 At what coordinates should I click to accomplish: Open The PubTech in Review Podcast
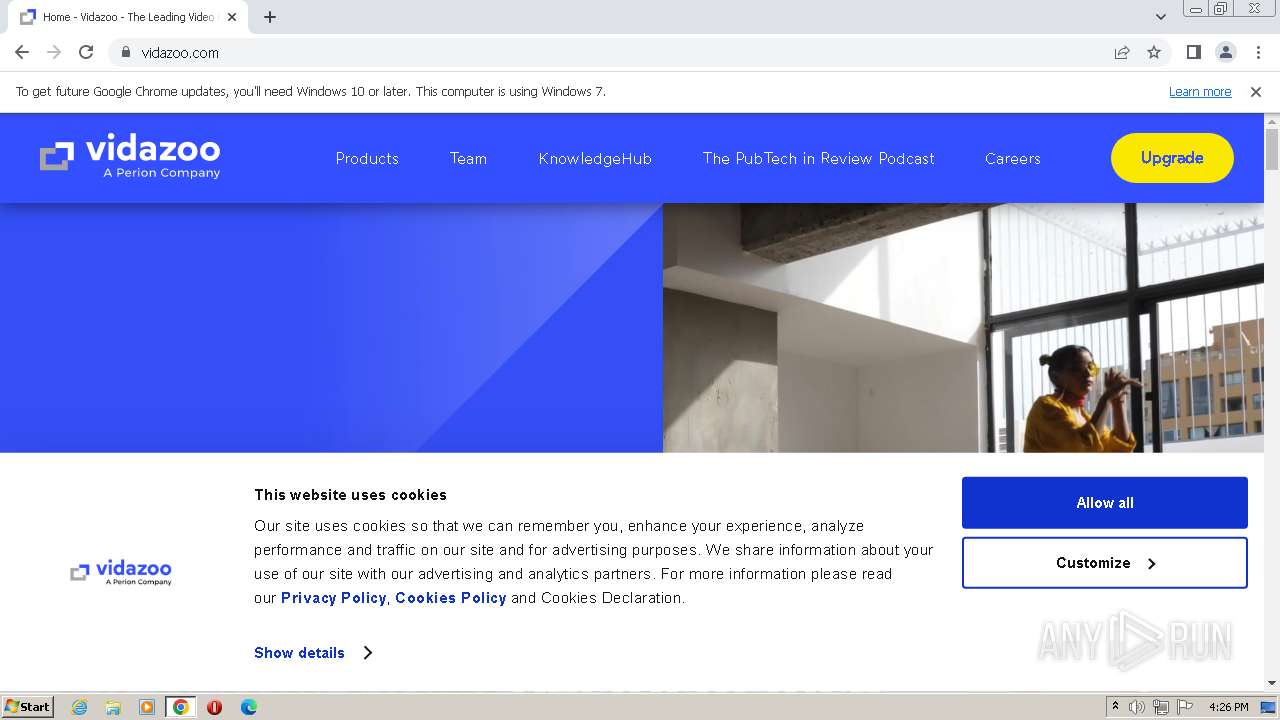[818, 158]
